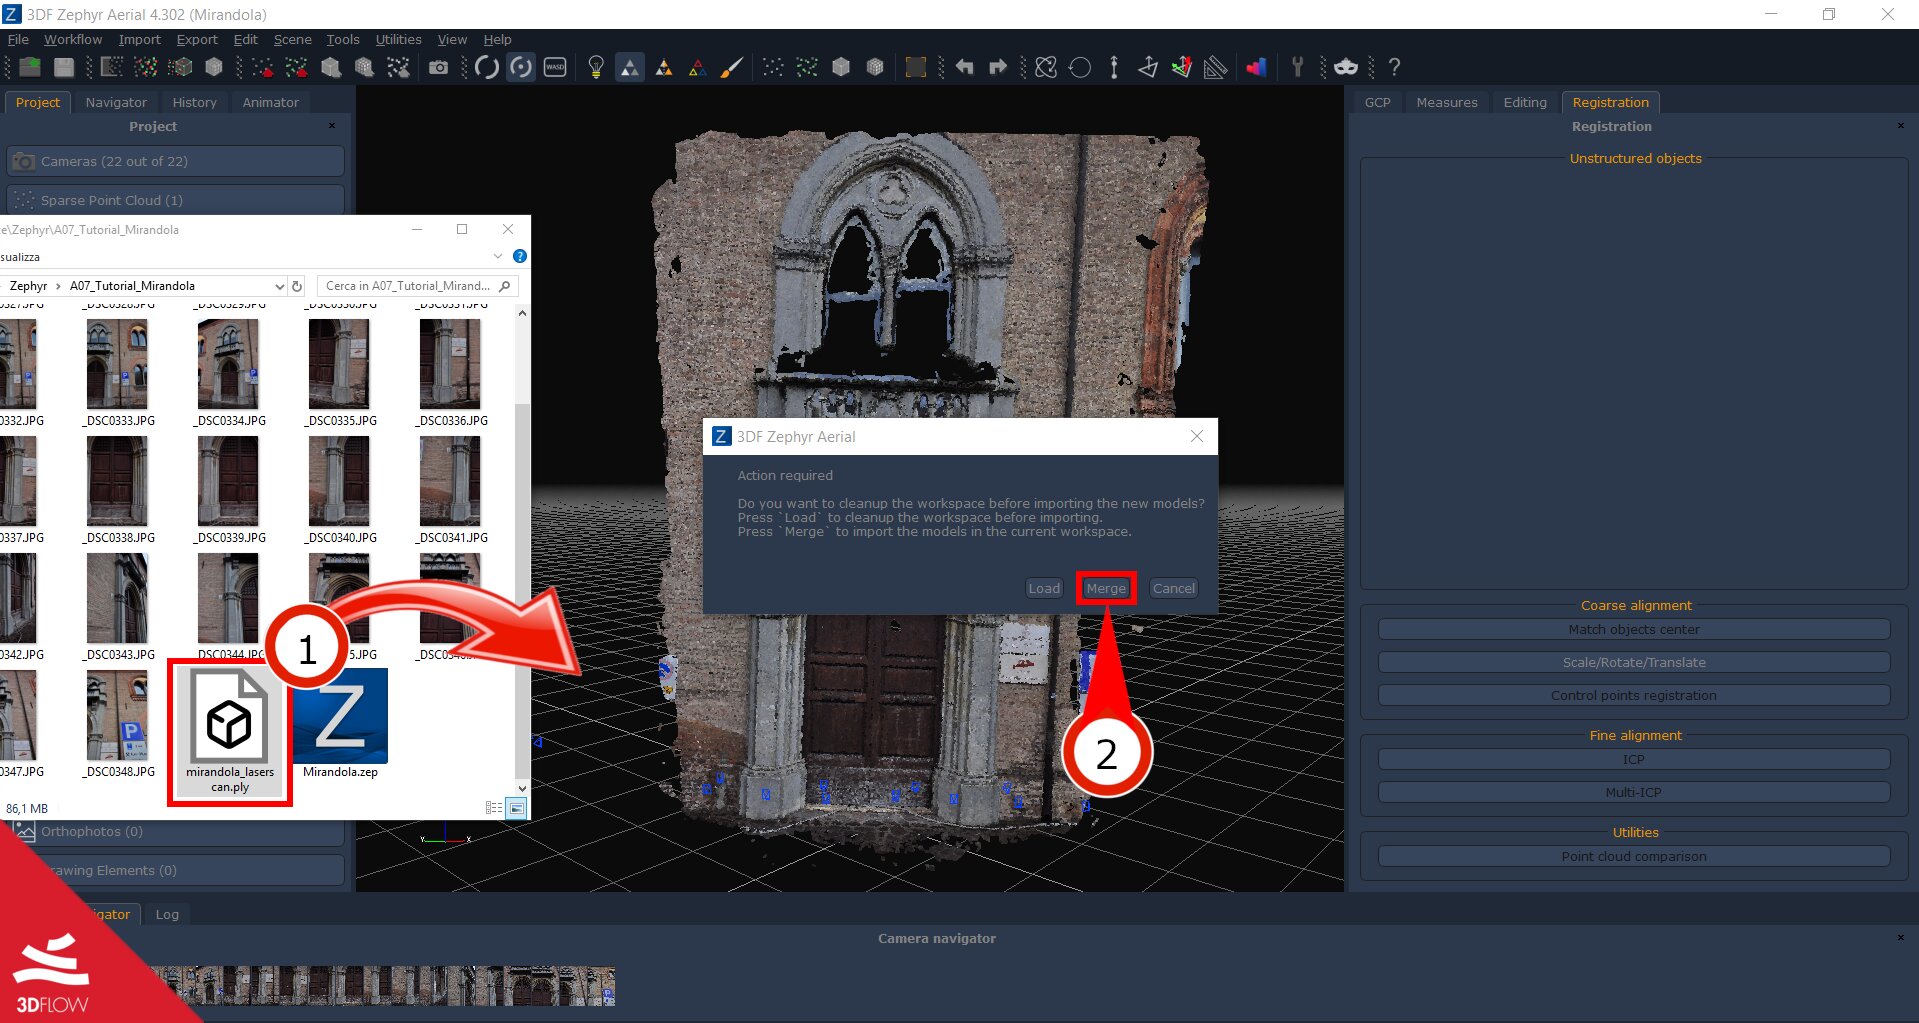Open the wrench options icon

1298,67
